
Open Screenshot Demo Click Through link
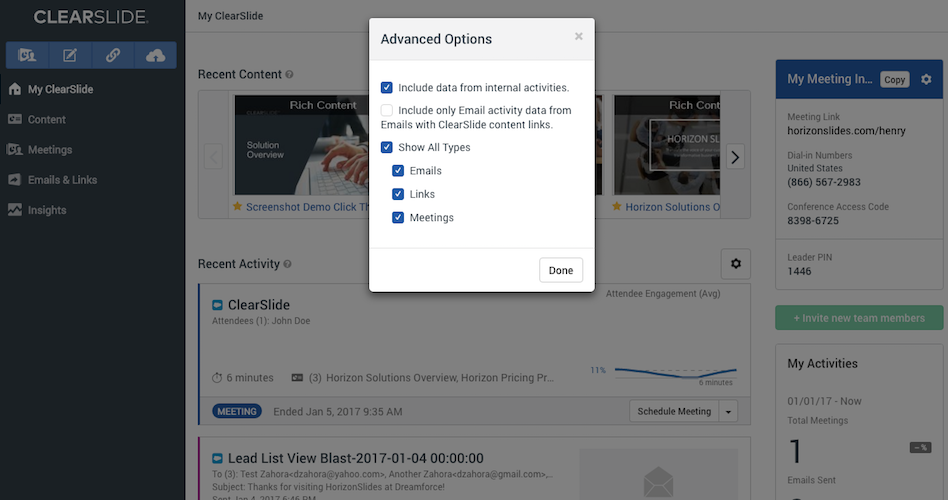pyautogui.click(x=307, y=207)
